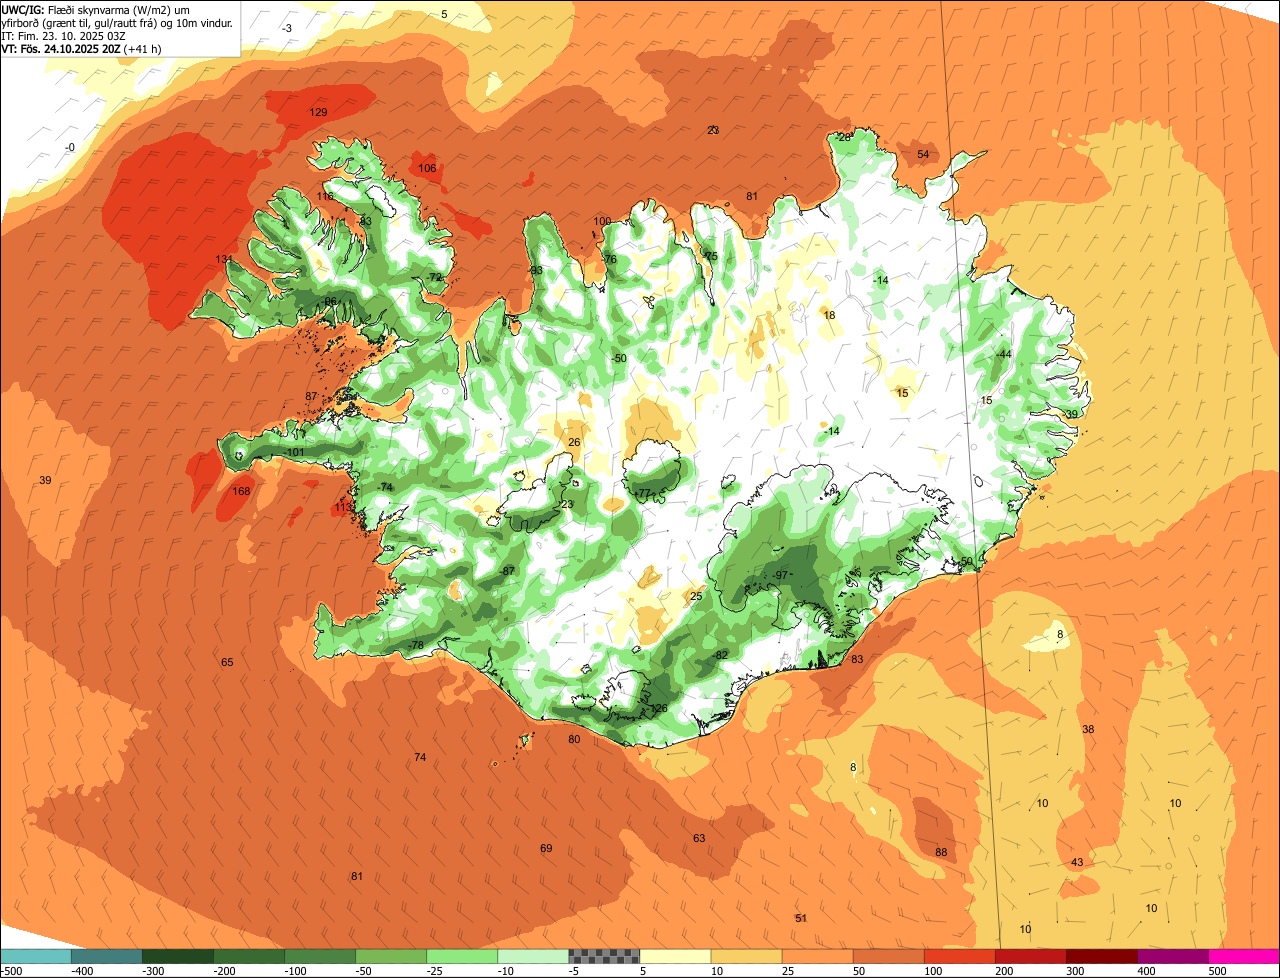Click the 74 value on the map
Viewport: 1280px width, 978px height.
pos(420,757)
